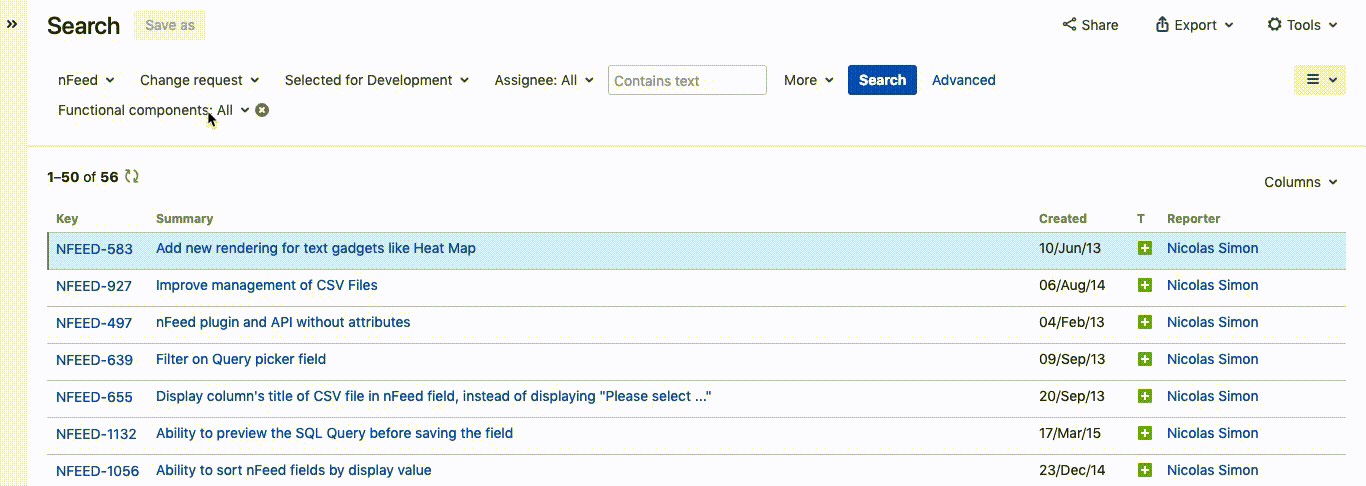1366x486 pixels.
Task: Click the issue type icon for NFEED-1132
Action: coord(1145,433)
